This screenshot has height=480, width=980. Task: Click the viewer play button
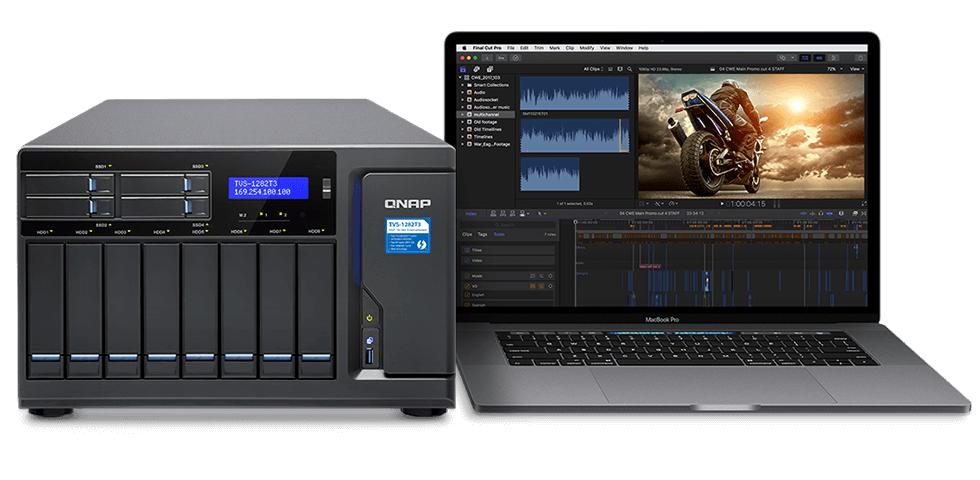(722, 204)
